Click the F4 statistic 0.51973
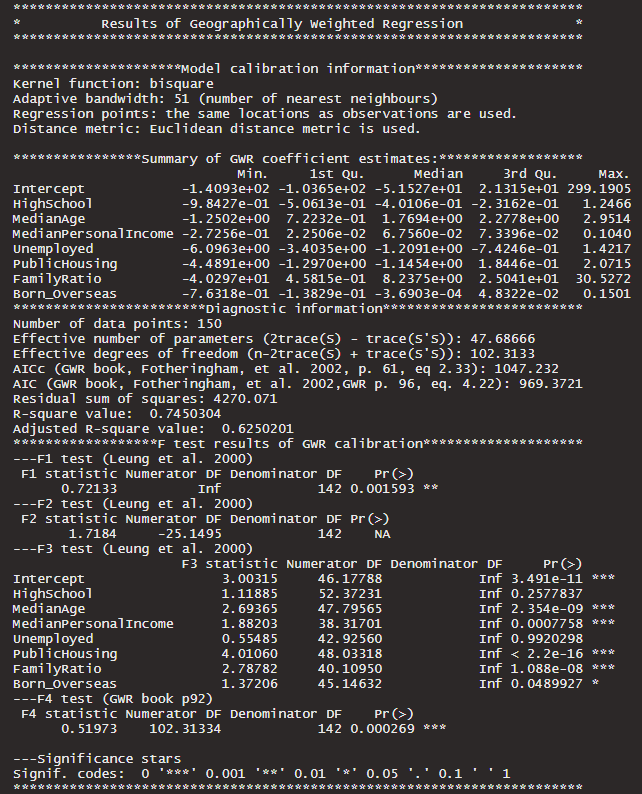This screenshot has width=642, height=794. click(x=89, y=729)
